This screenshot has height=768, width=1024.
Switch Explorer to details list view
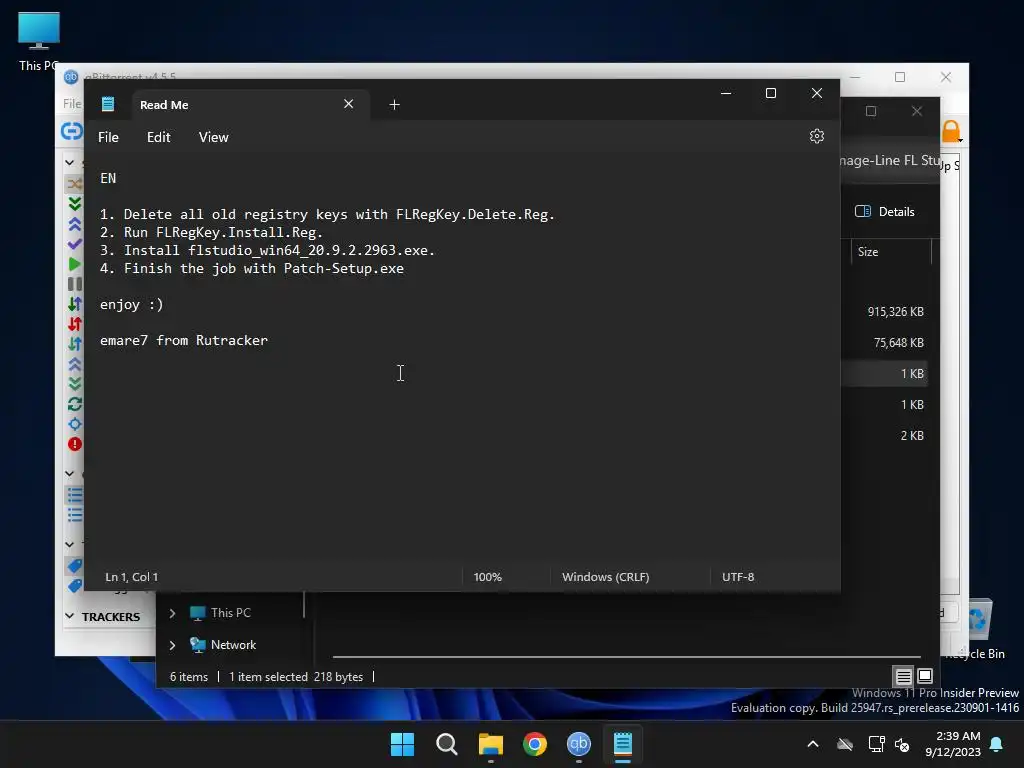[x=903, y=676]
